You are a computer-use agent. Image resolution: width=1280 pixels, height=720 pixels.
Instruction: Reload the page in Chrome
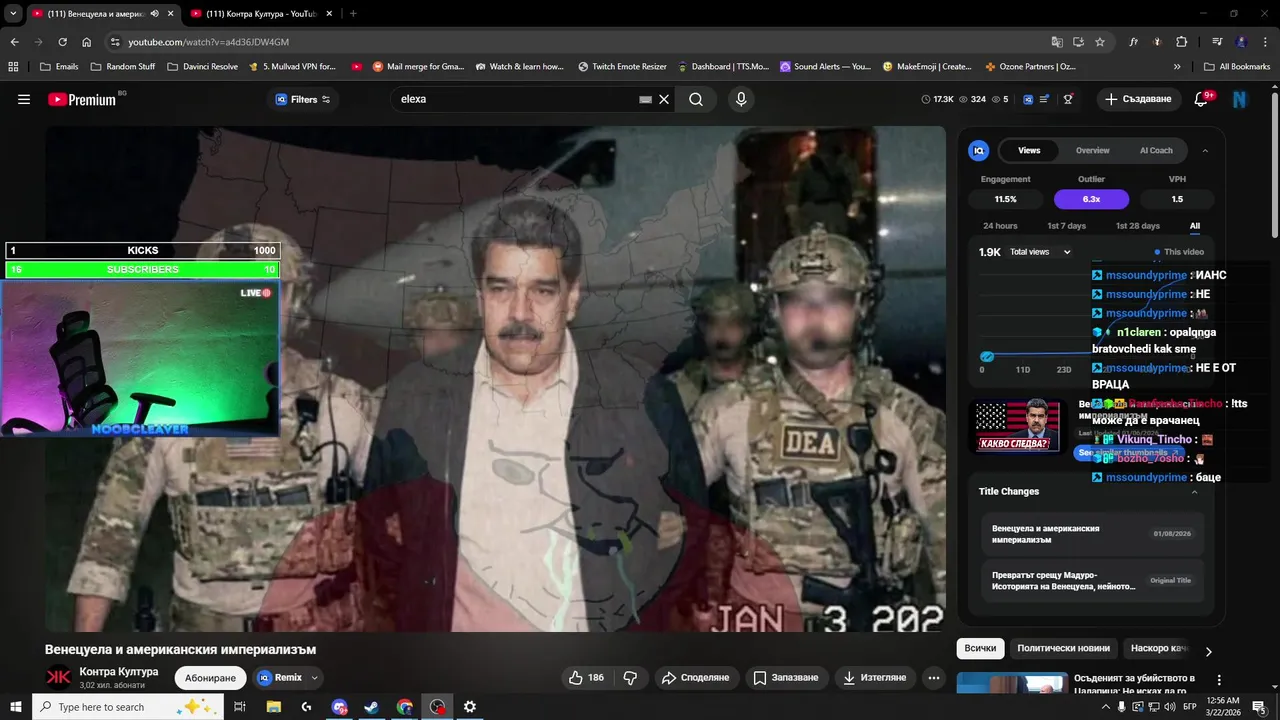(x=62, y=42)
